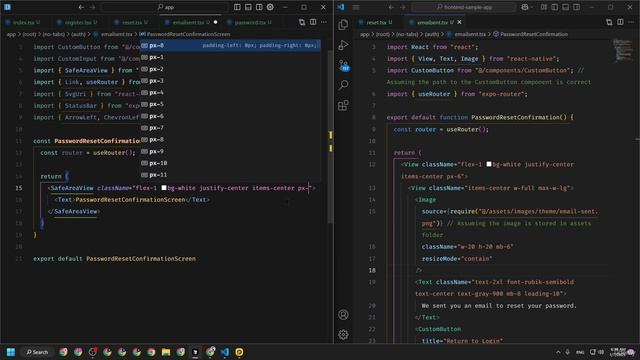Open Copilot dropdown arrow in right title bar
The image size is (640, 360).
pos(532,7)
